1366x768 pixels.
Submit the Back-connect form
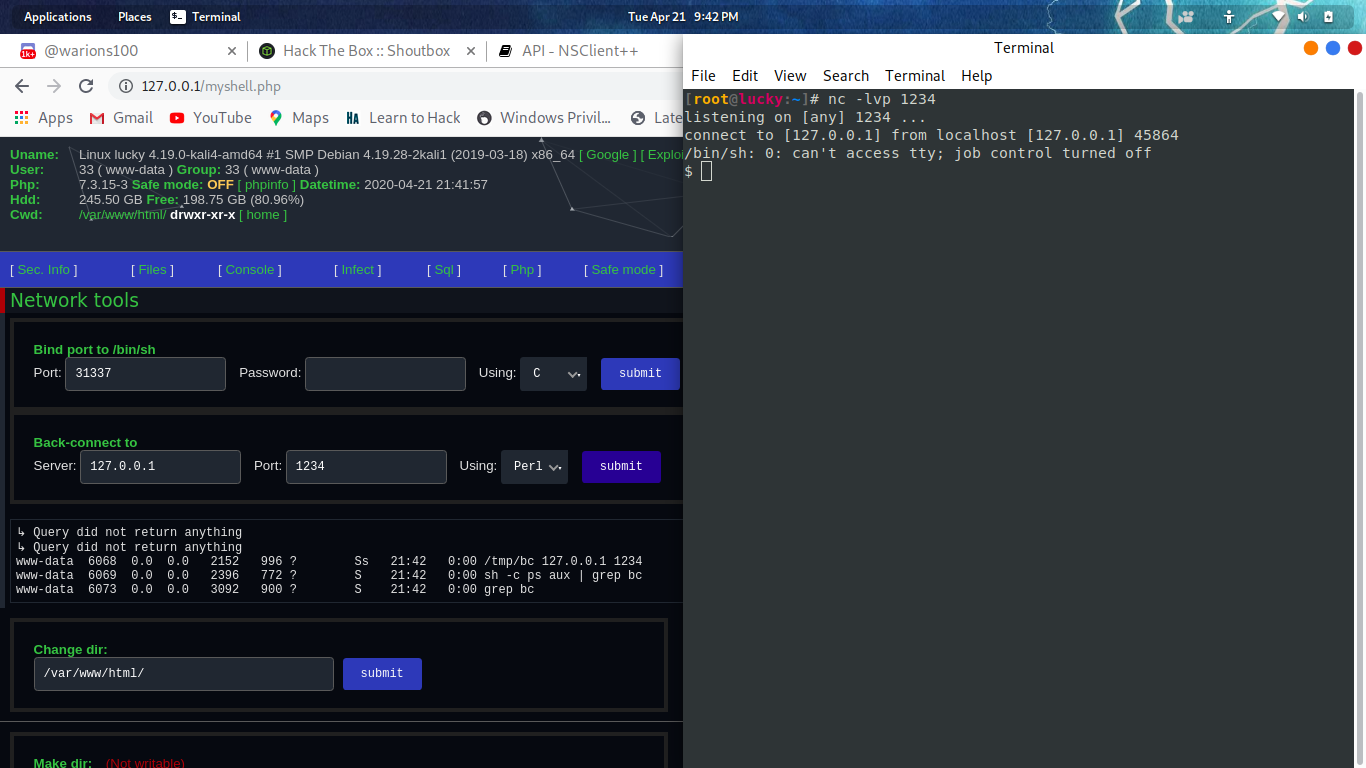point(621,467)
